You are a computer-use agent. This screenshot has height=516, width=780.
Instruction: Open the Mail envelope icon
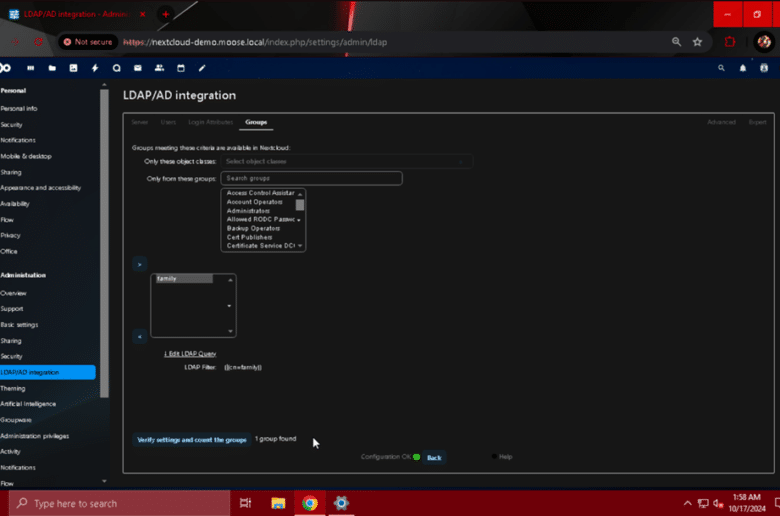[x=138, y=68]
